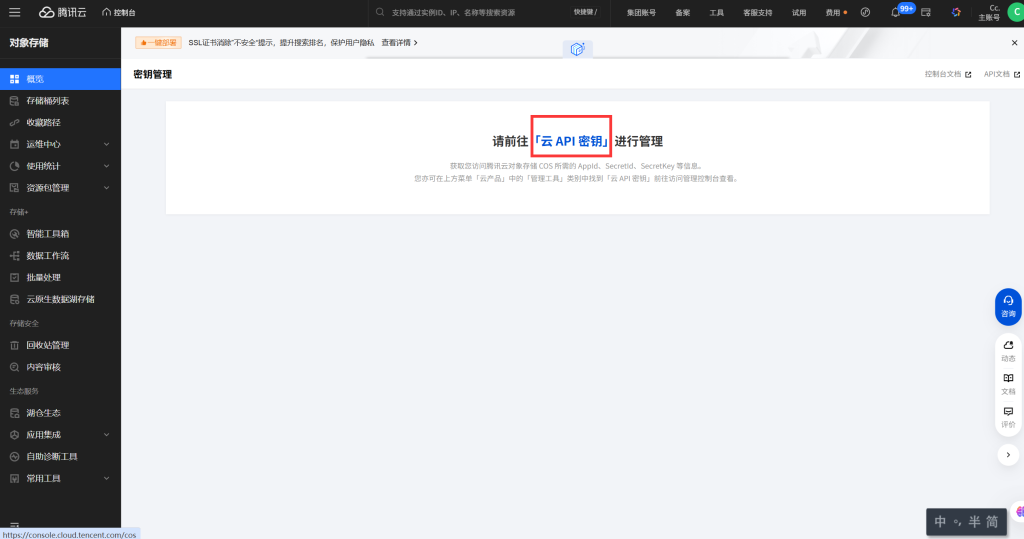This screenshot has width=1024, height=539.
Task: Click the card settings icon in top bar
Action: pos(925,12)
